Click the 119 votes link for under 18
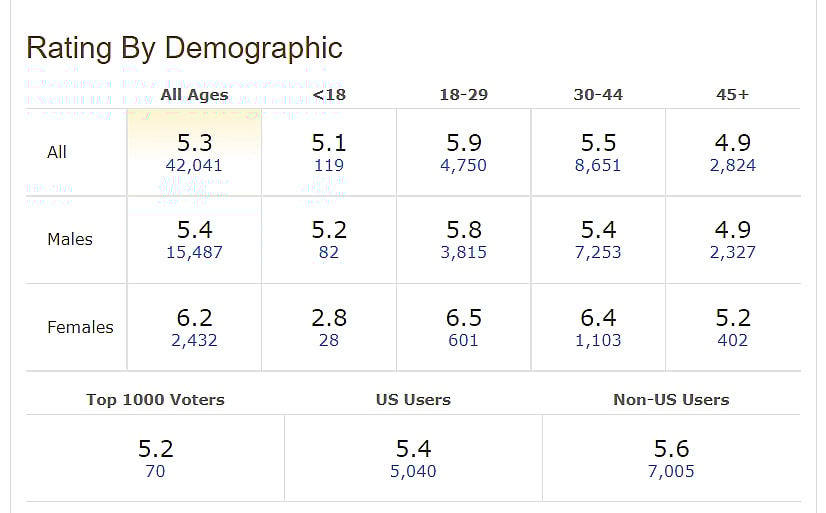The width and height of the screenshot is (826, 513). (x=328, y=166)
